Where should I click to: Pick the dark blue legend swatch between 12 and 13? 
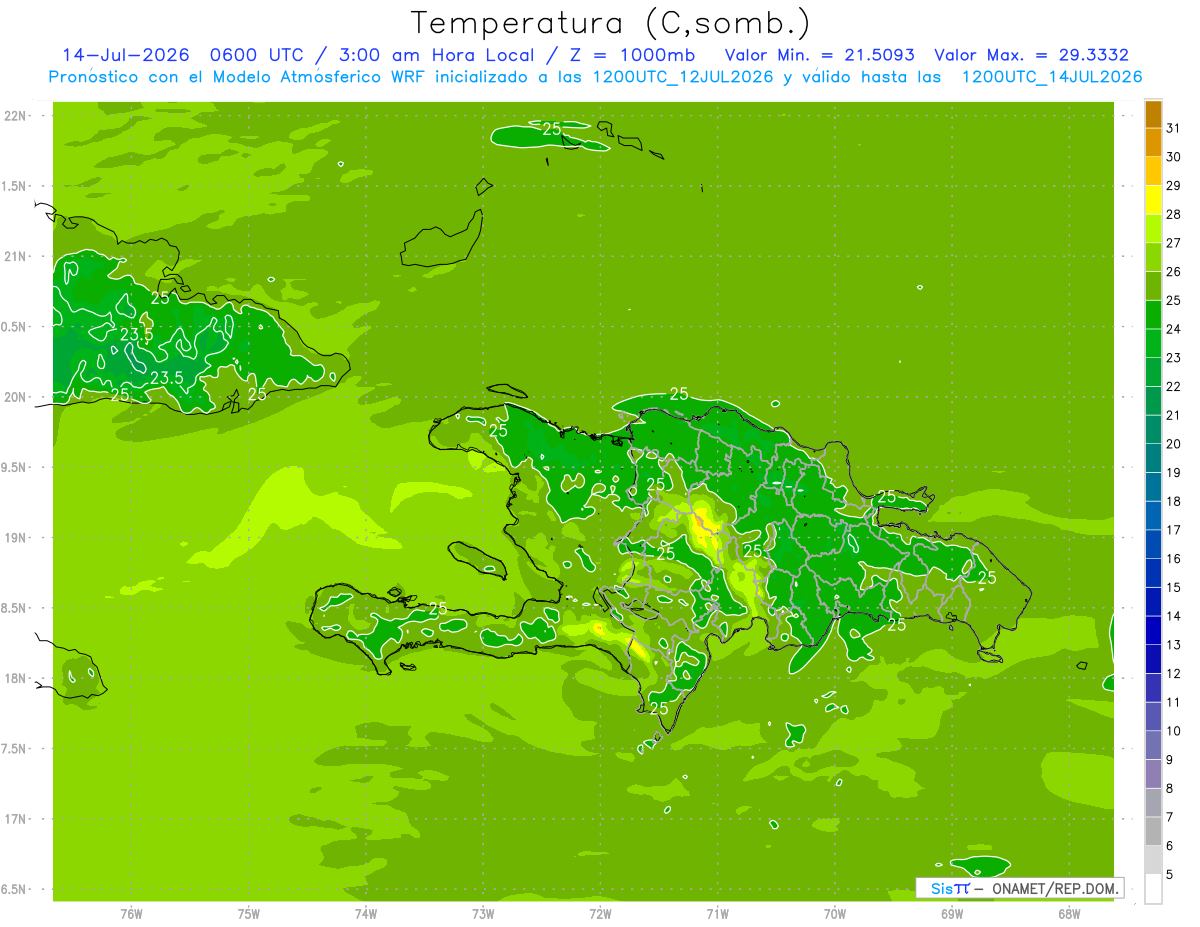click(x=1153, y=660)
